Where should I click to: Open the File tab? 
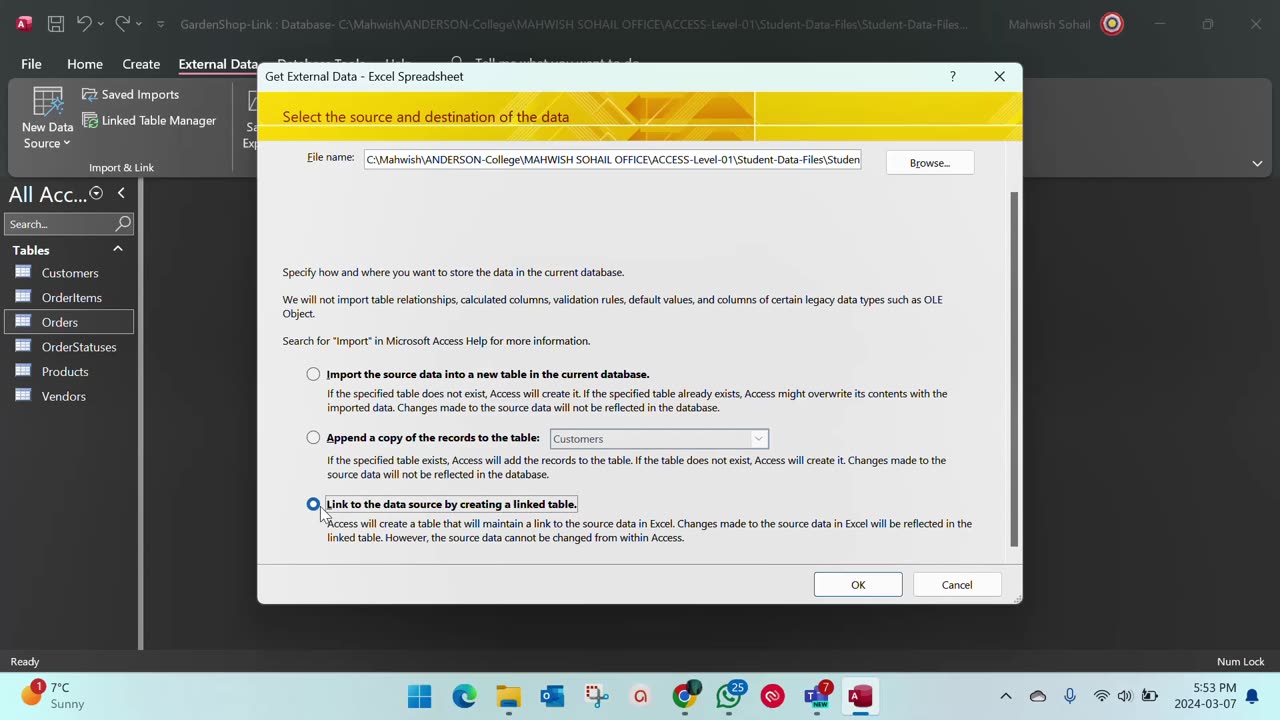coord(31,64)
